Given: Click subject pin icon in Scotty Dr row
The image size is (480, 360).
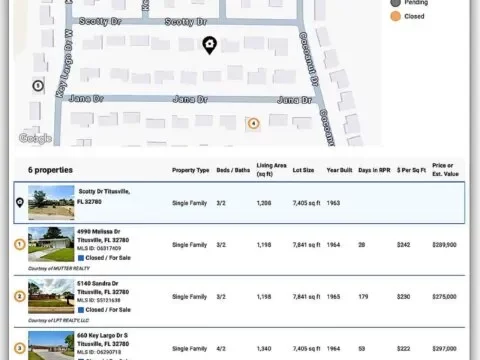Looking at the screenshot, I should pos(20,202).
